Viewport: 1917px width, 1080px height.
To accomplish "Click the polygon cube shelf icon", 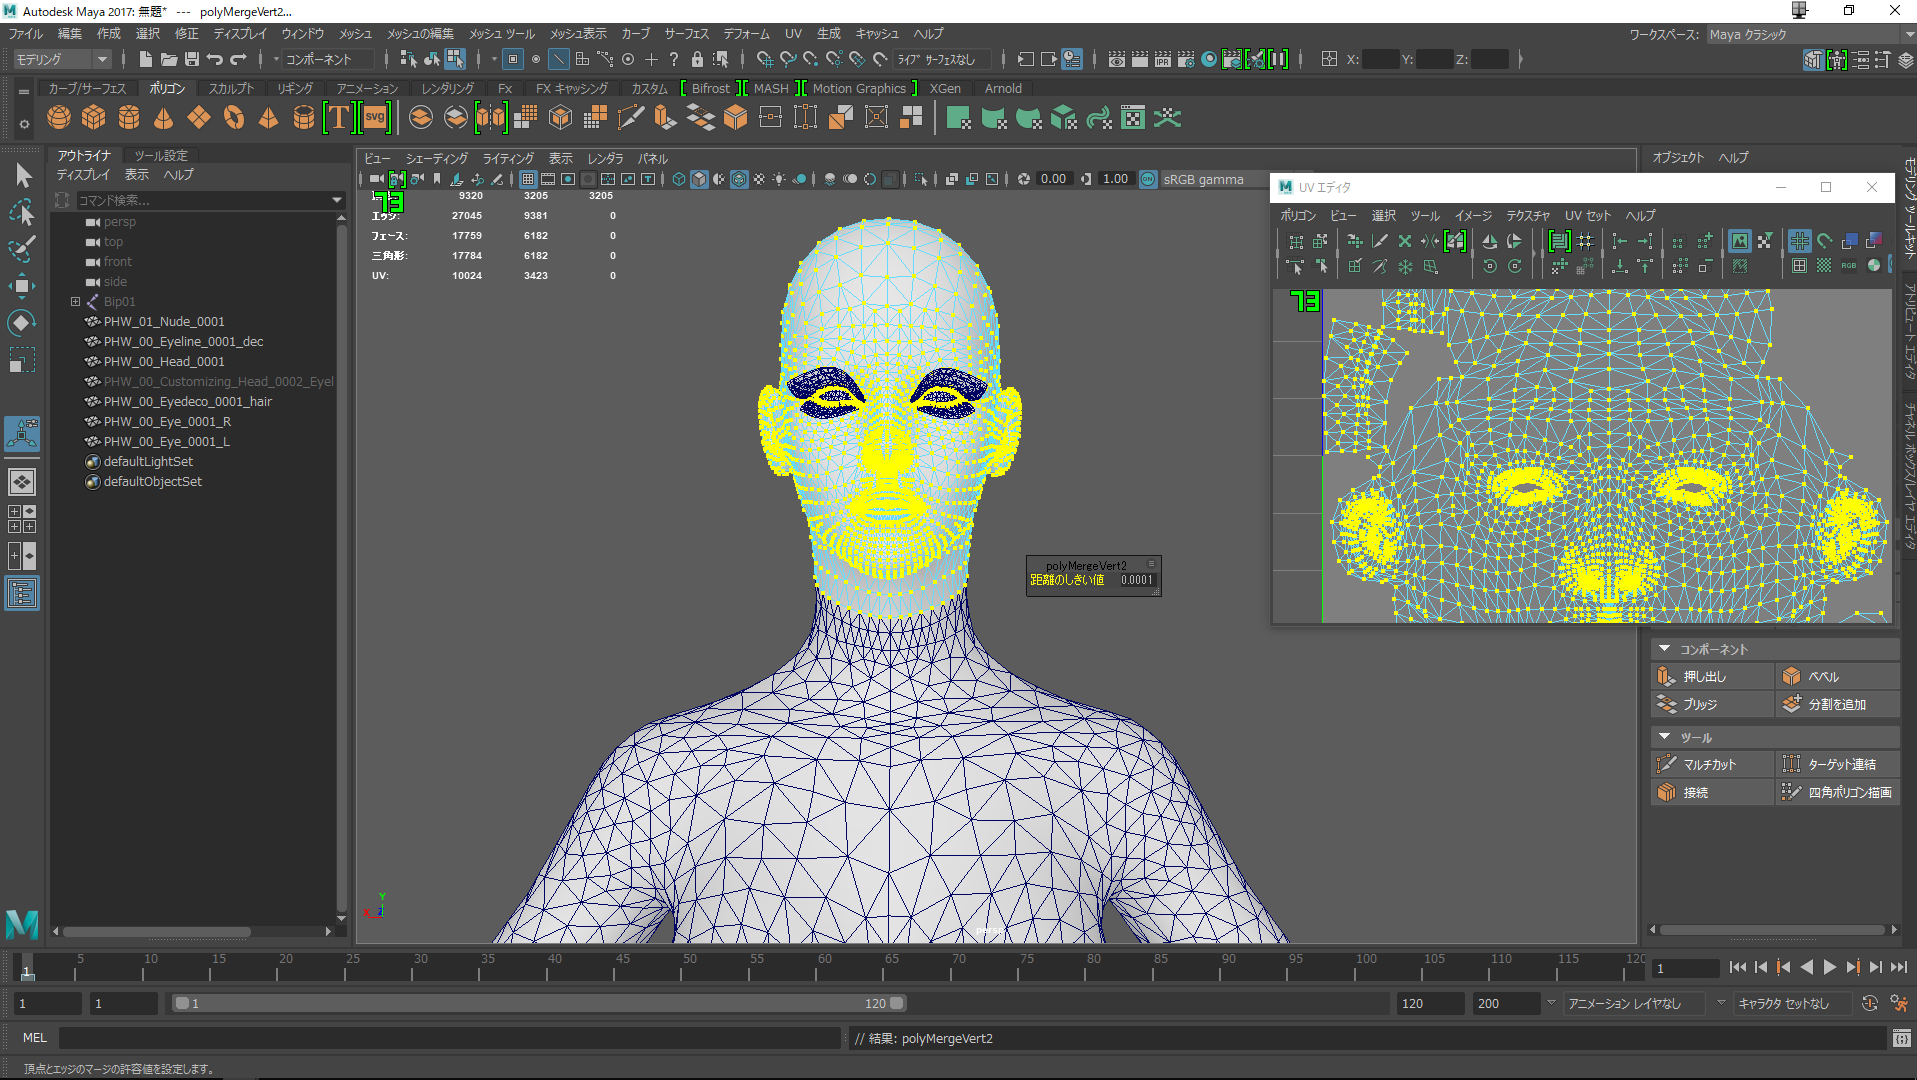I will pos(94,118).
